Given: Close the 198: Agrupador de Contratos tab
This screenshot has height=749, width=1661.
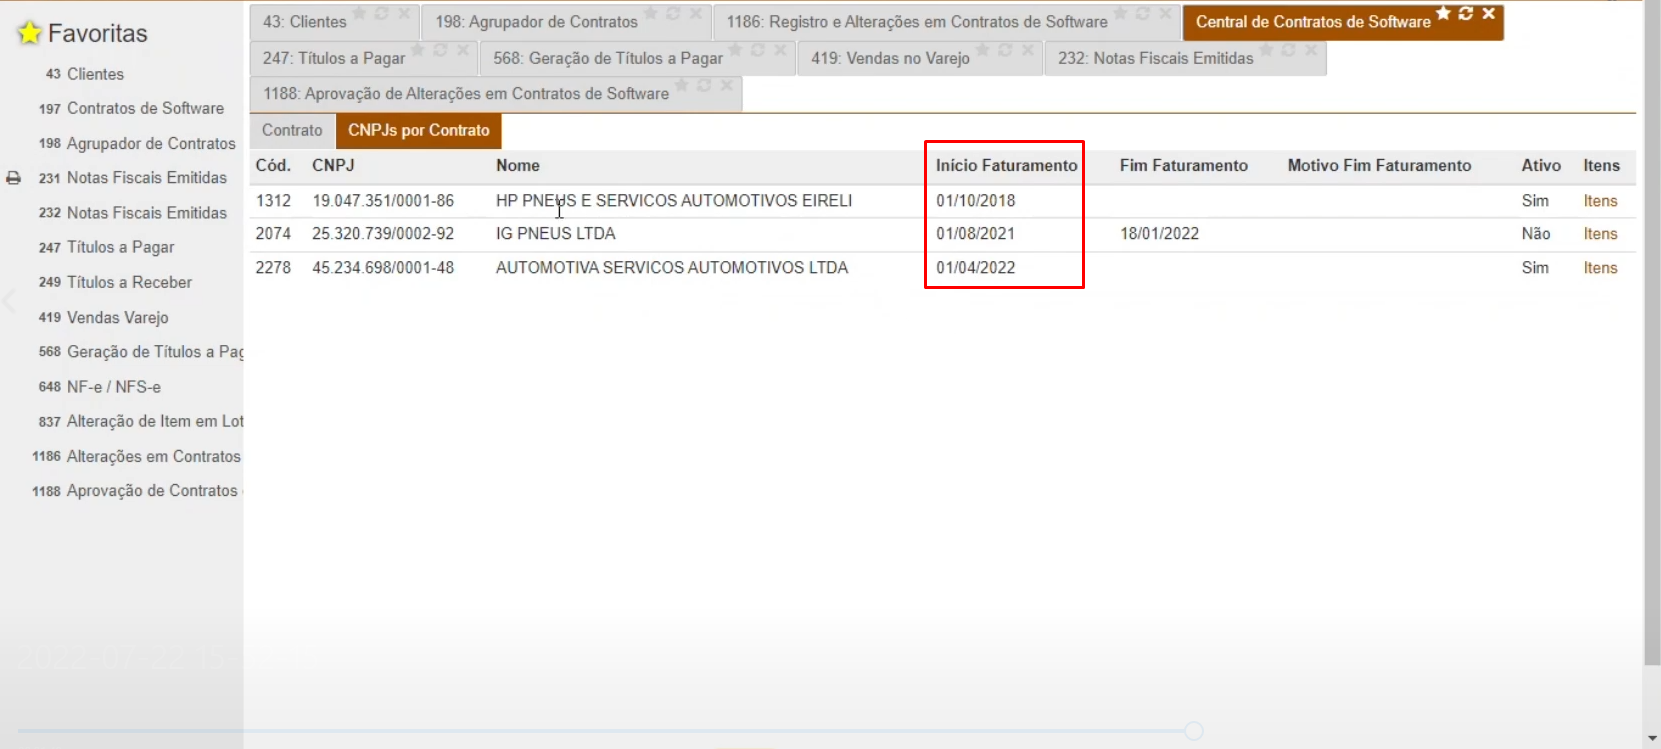Looking at the screenshot, I should coord(696,14).
